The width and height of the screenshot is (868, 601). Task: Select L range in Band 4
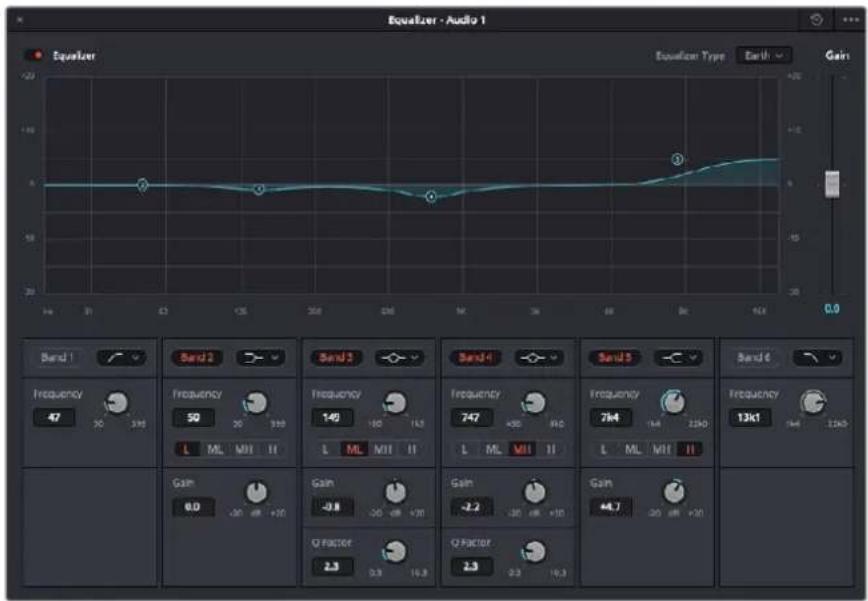pyautogui.click(x=465, y=449)
